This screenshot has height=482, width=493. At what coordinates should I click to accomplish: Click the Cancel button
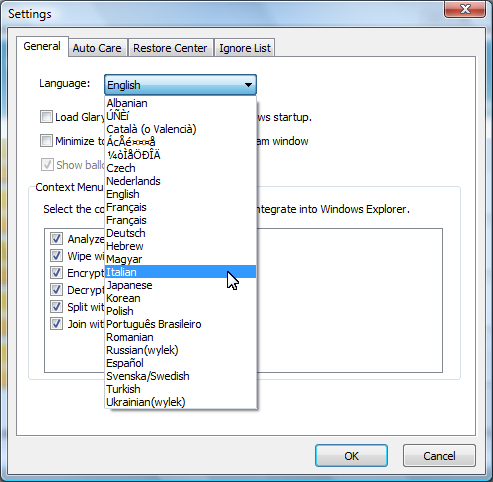click(x=439, y=456)
